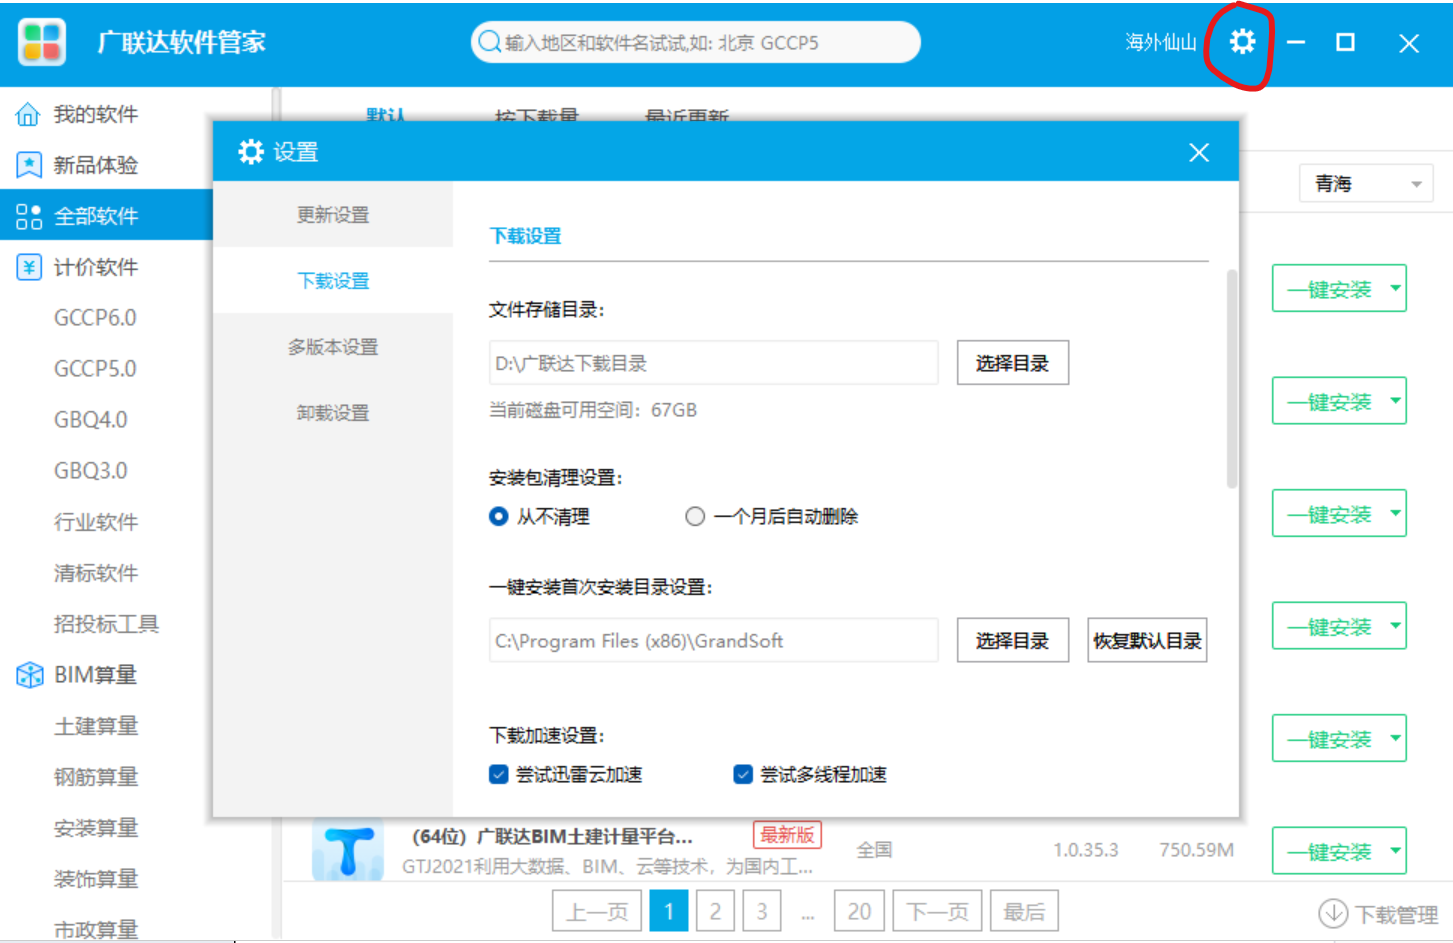1453x943 pixels.
Task: Click the 我的软件 home icon
Action: [x=28, y=114]
